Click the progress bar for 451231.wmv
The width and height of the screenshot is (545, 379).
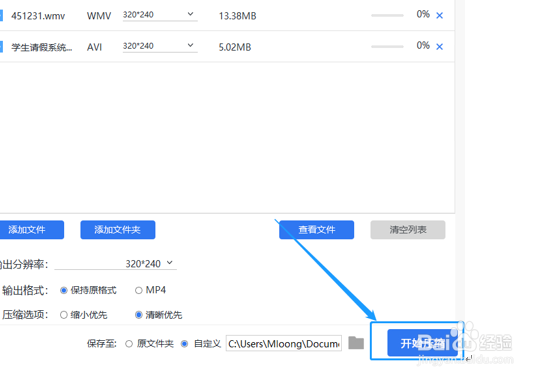pos(387,15)
